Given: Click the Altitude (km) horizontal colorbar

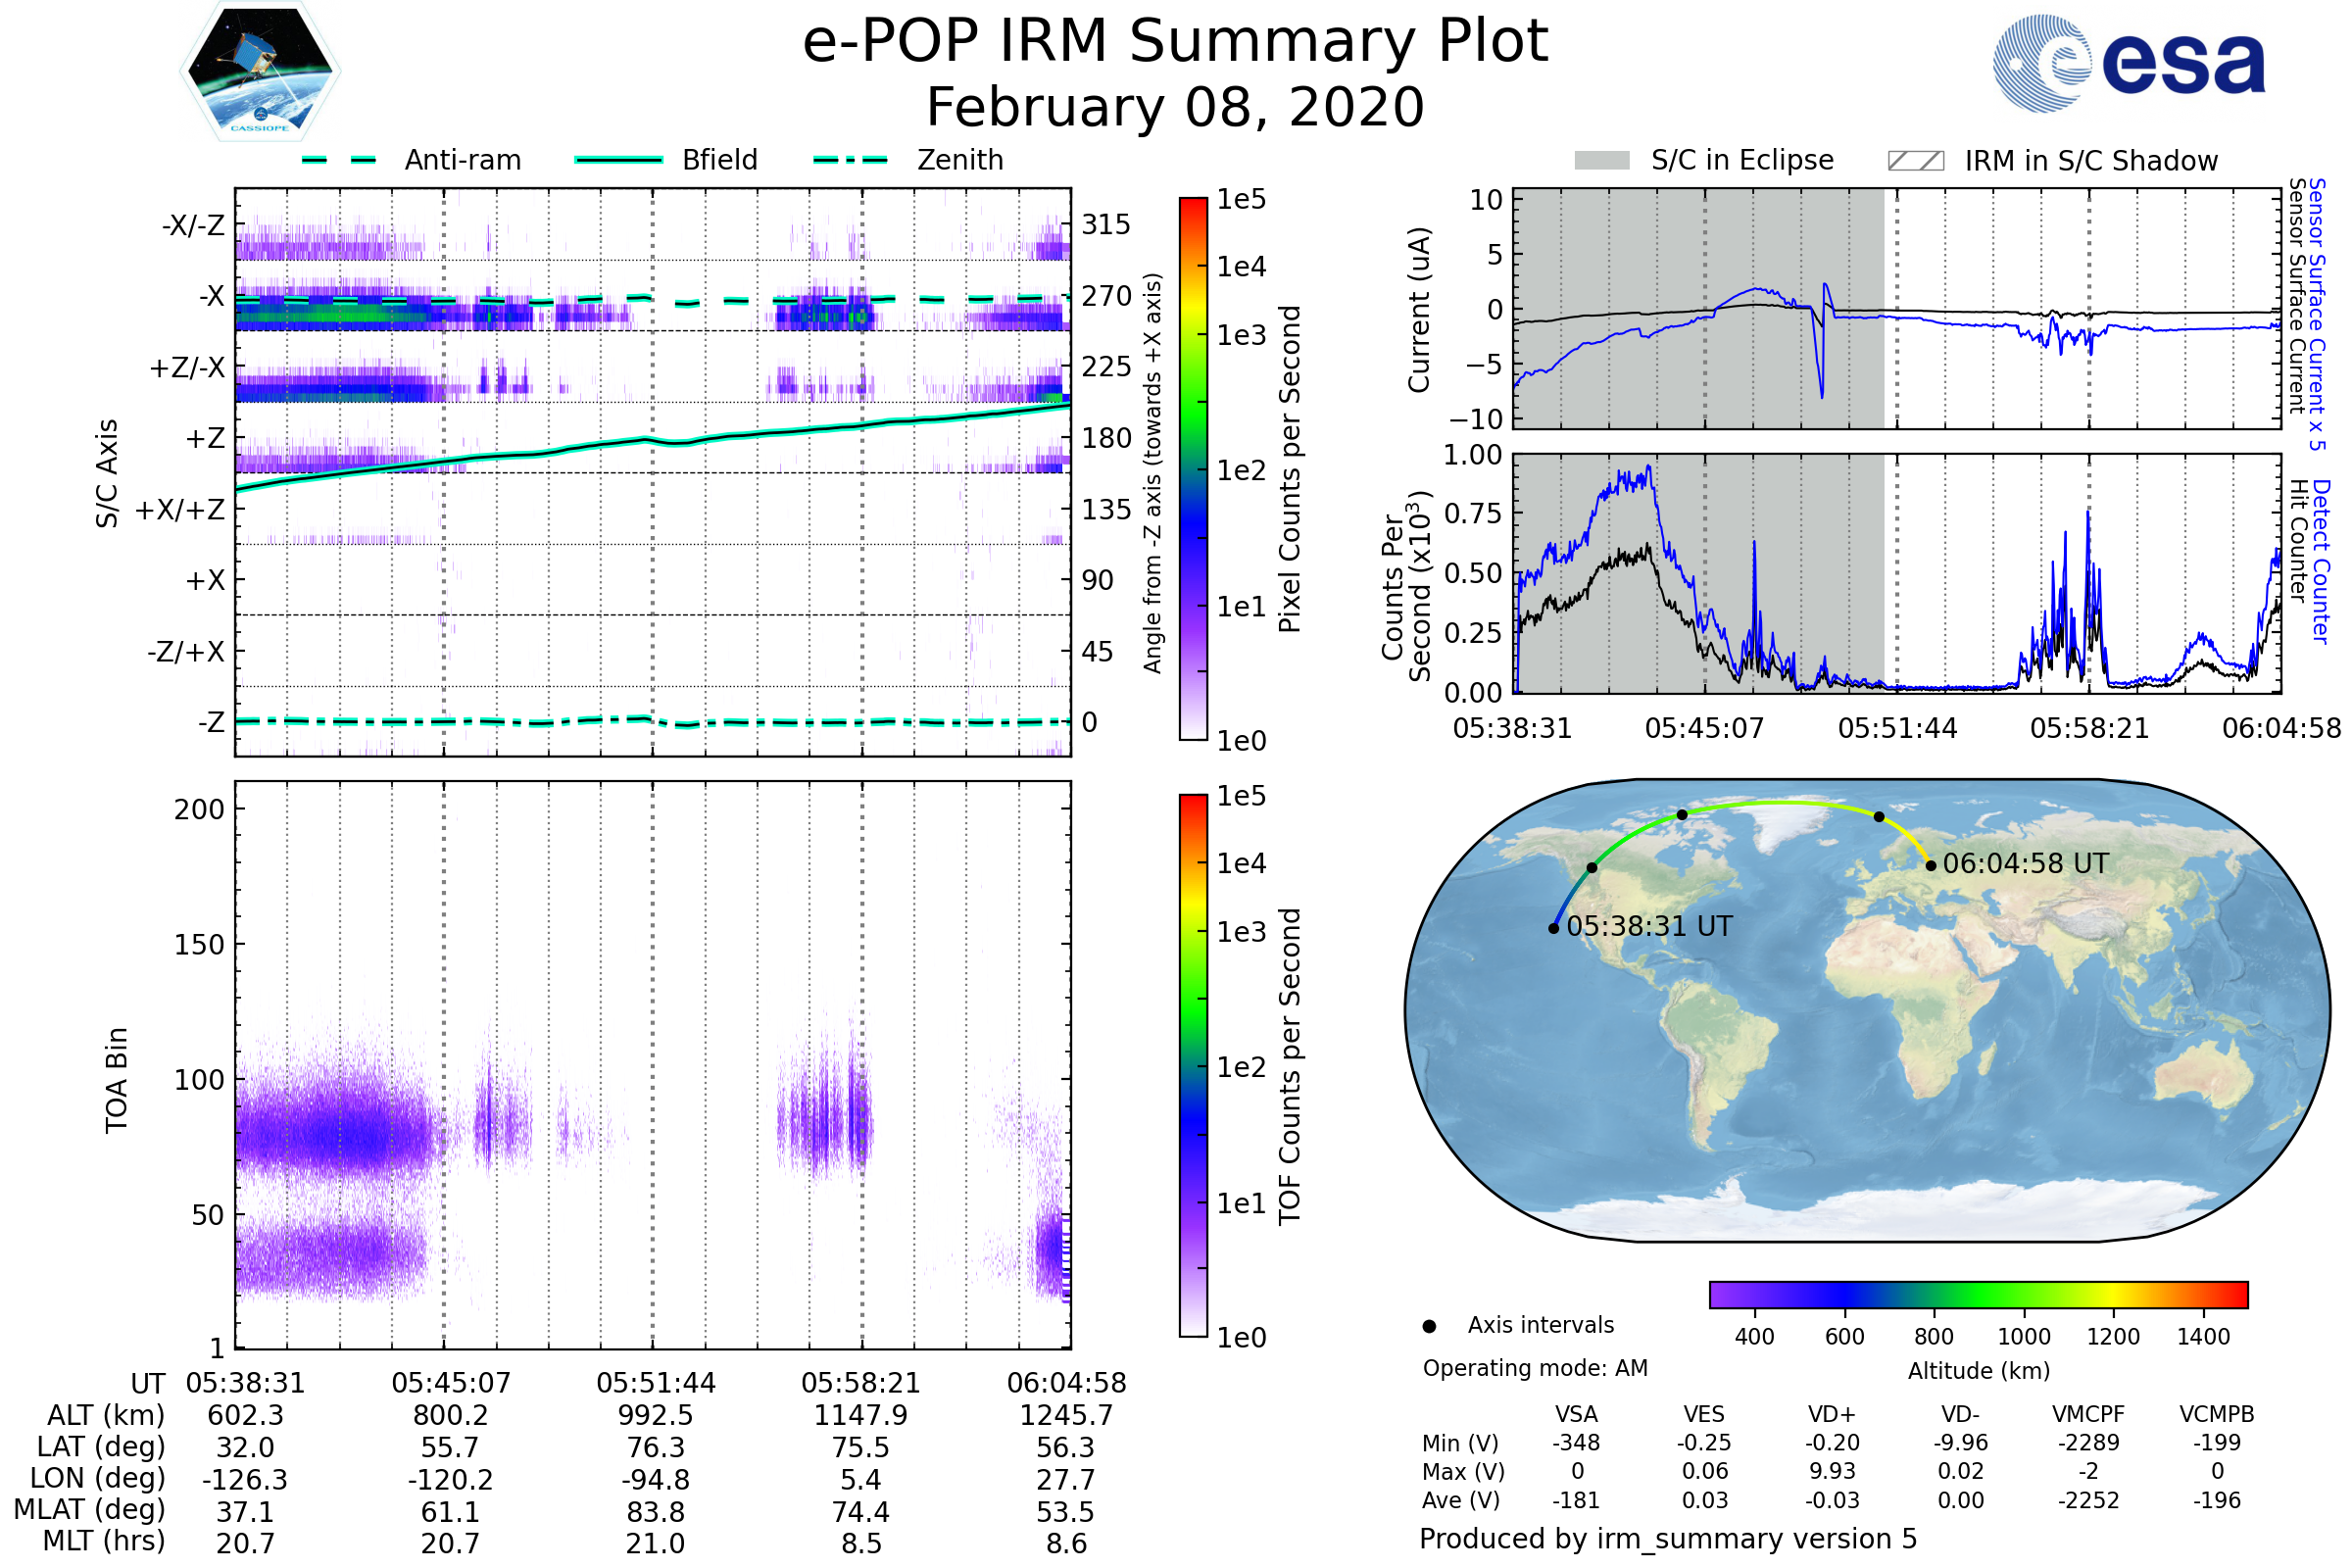Looking at the screenshot, I should pos(1978,1294).
